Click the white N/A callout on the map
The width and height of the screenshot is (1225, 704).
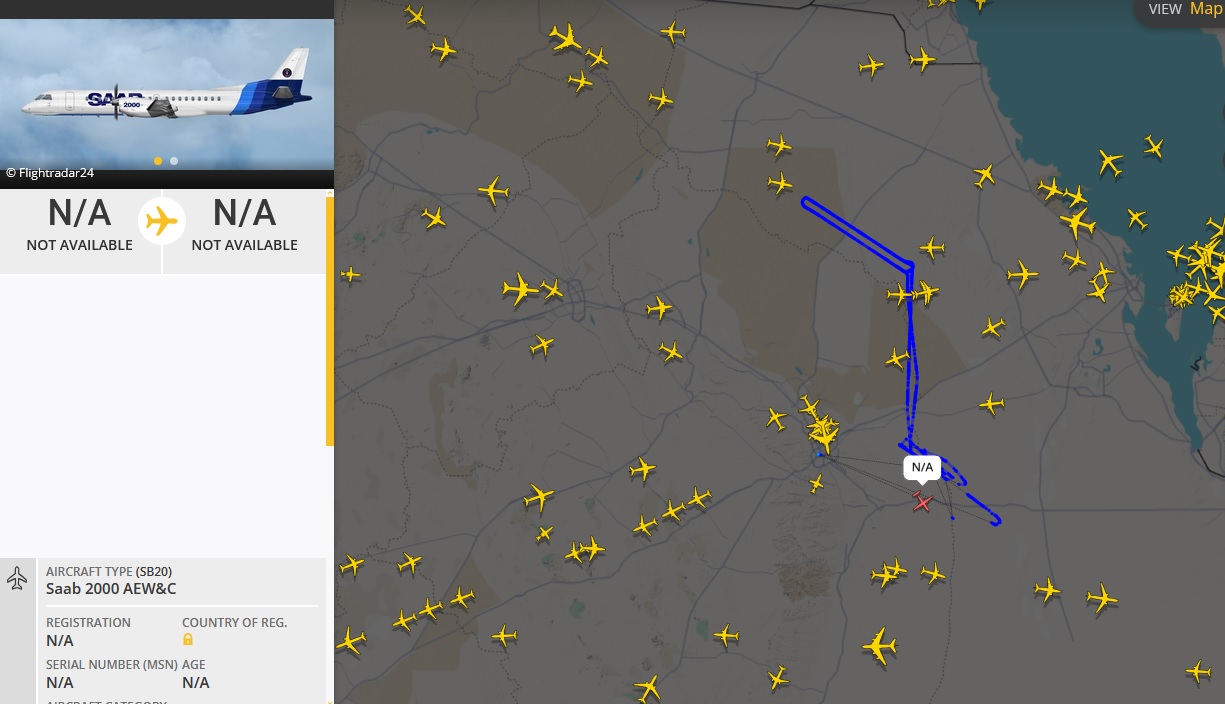coord(921,467)
